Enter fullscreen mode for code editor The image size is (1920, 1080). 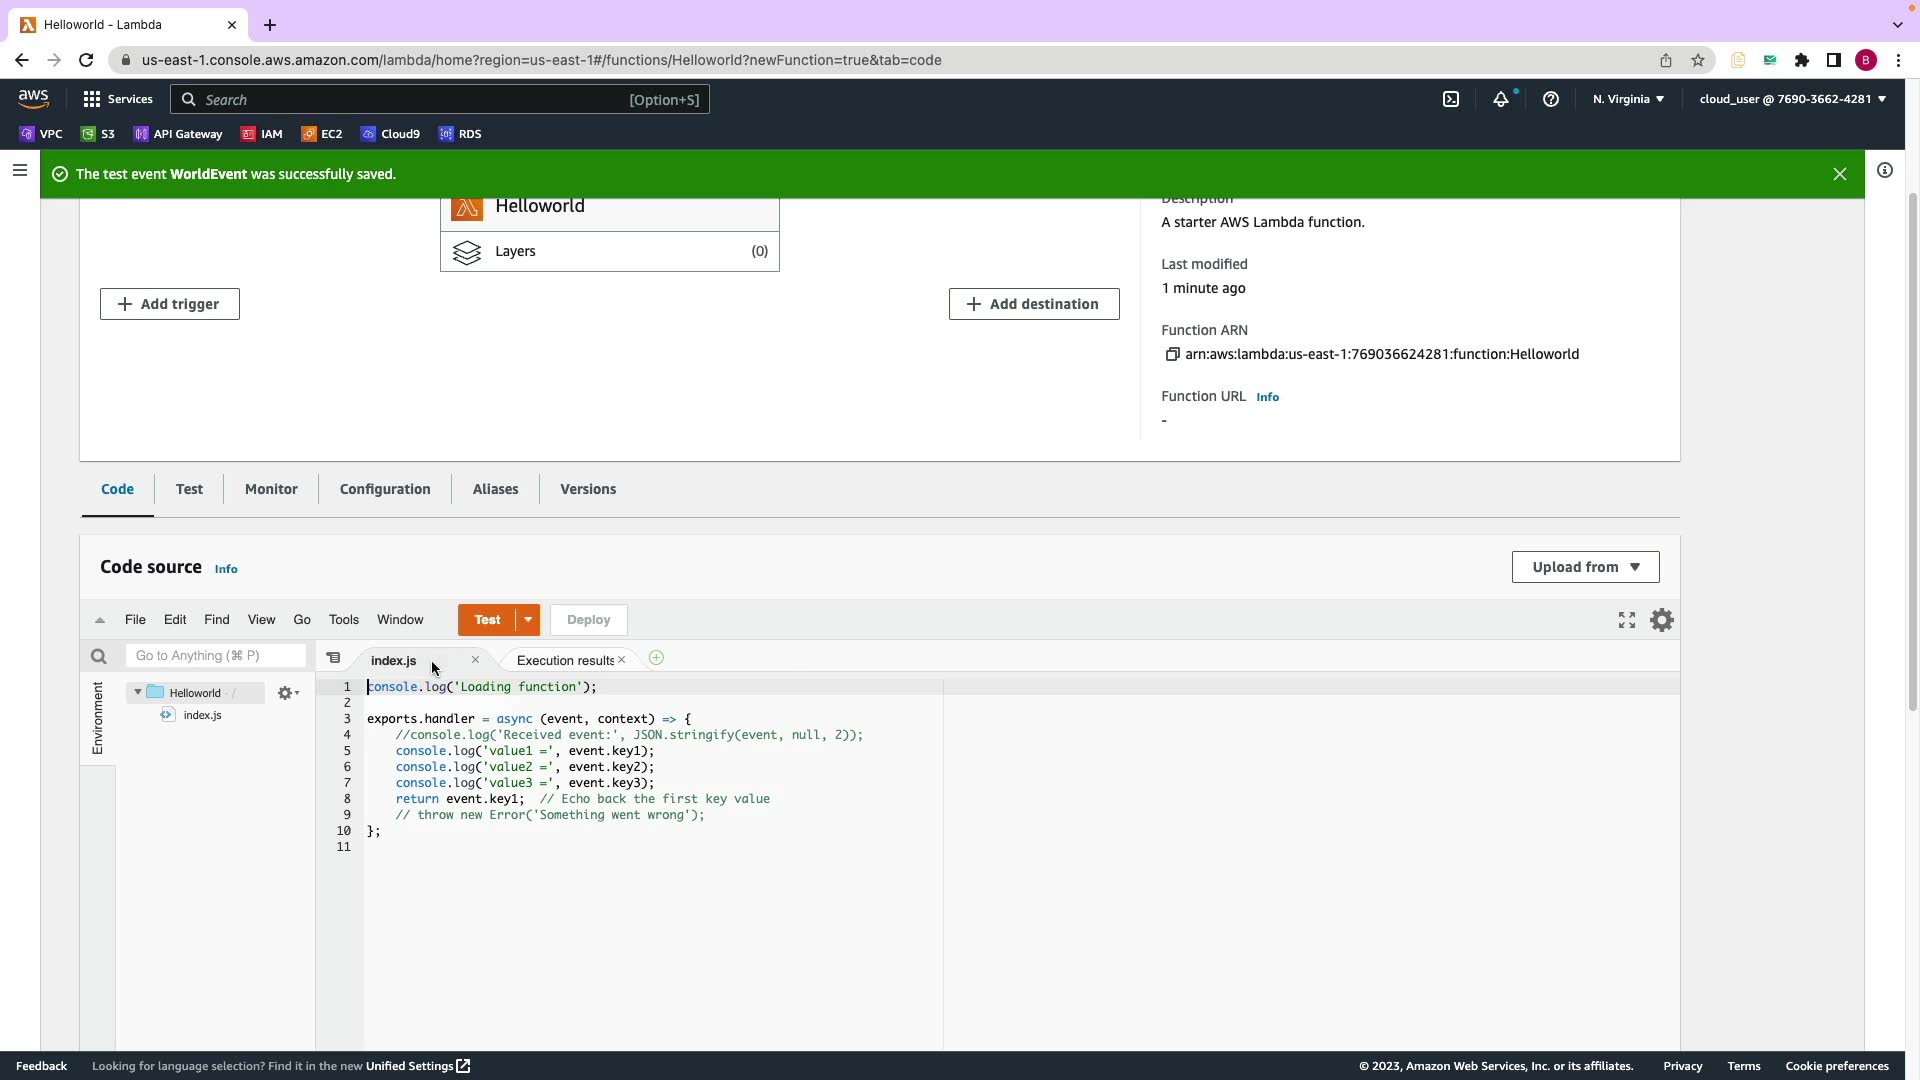click(x=1627, y=621)
